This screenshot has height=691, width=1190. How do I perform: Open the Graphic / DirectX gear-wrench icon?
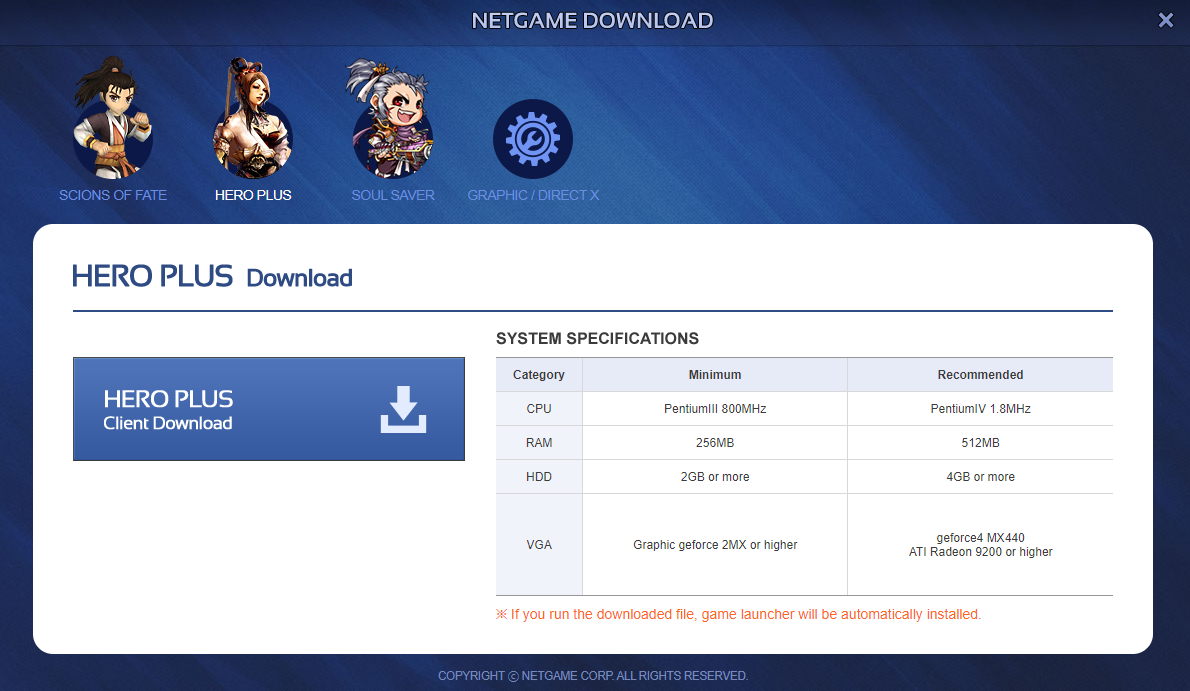coord(533,139)
